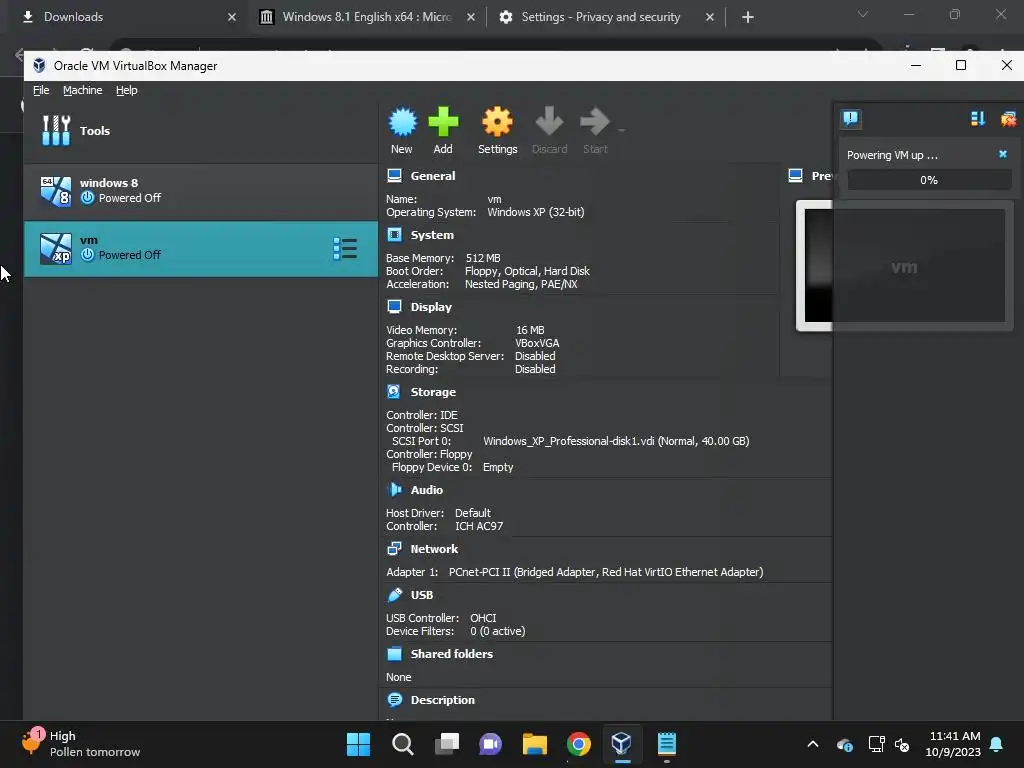Click the Network adapters icon
The height and width of the screenshot is (768, 1024).
click(x=394, y=549)
